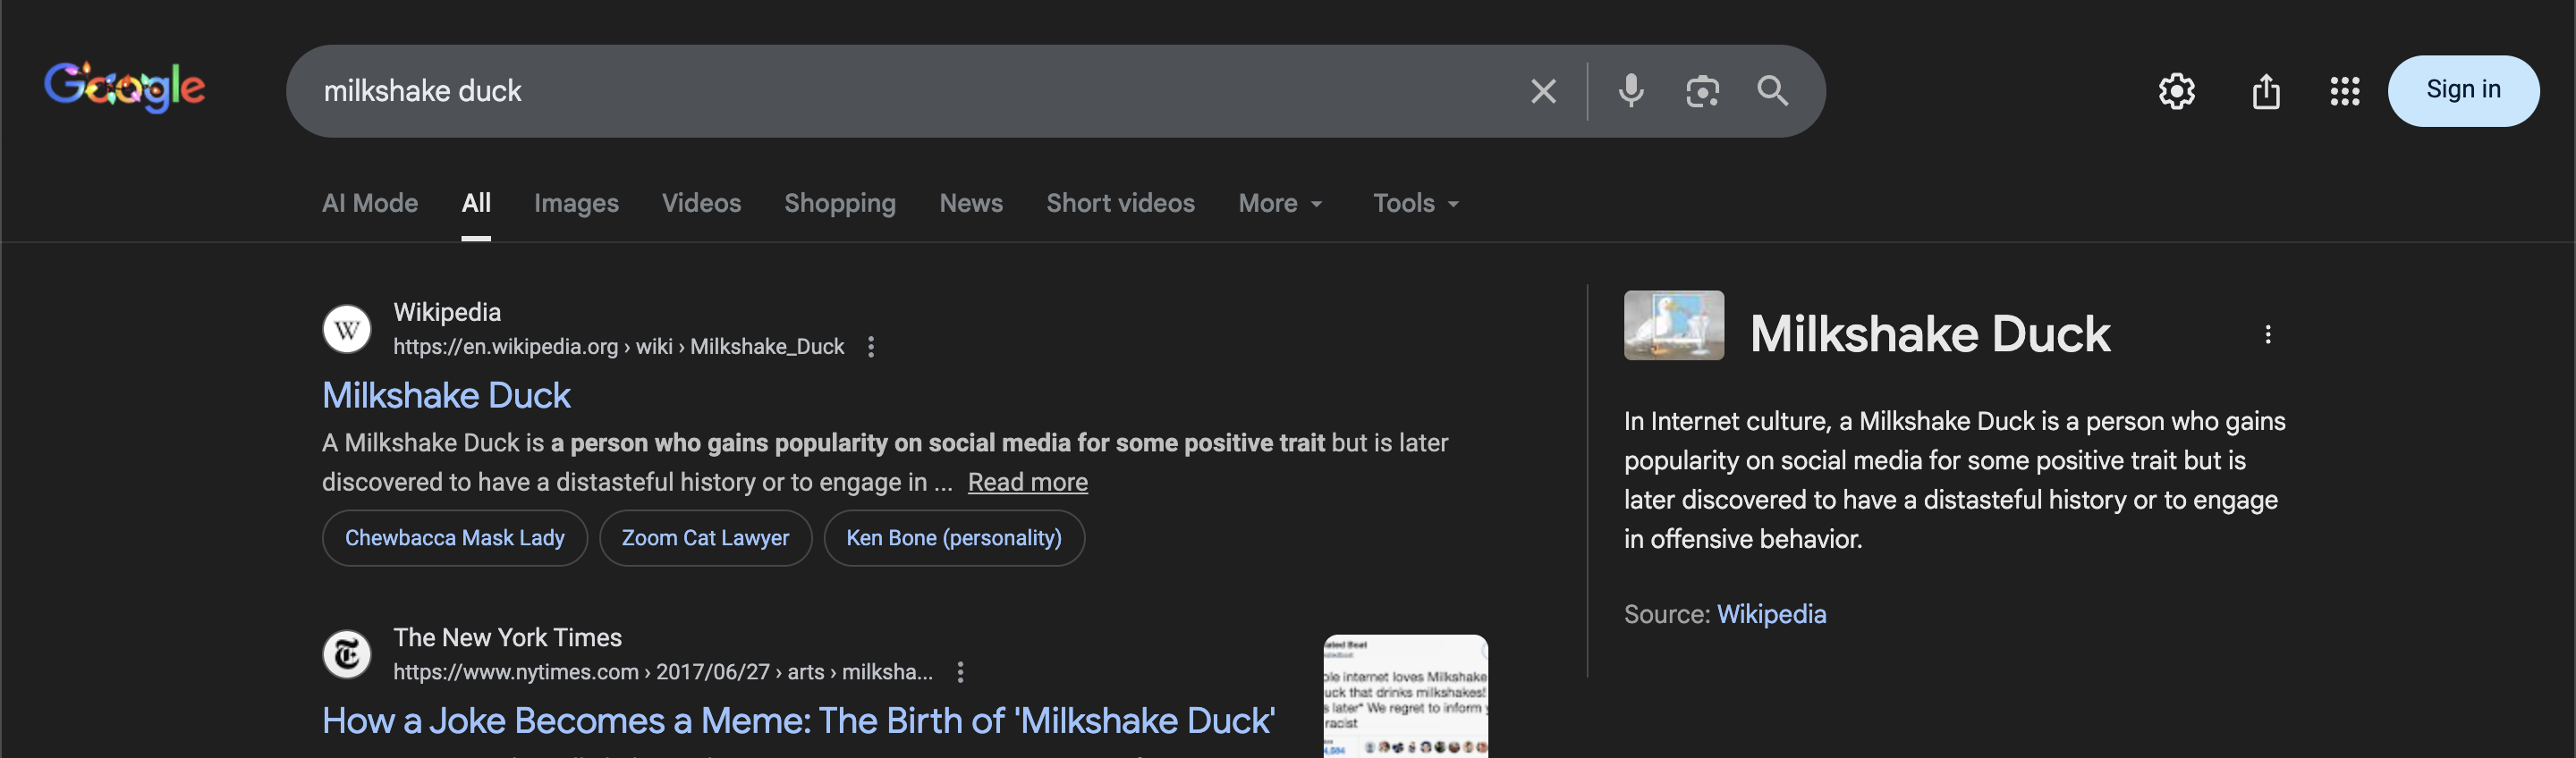
Task: Click the Wikipedia favicon icon
Action: click(x=347, y=329)
